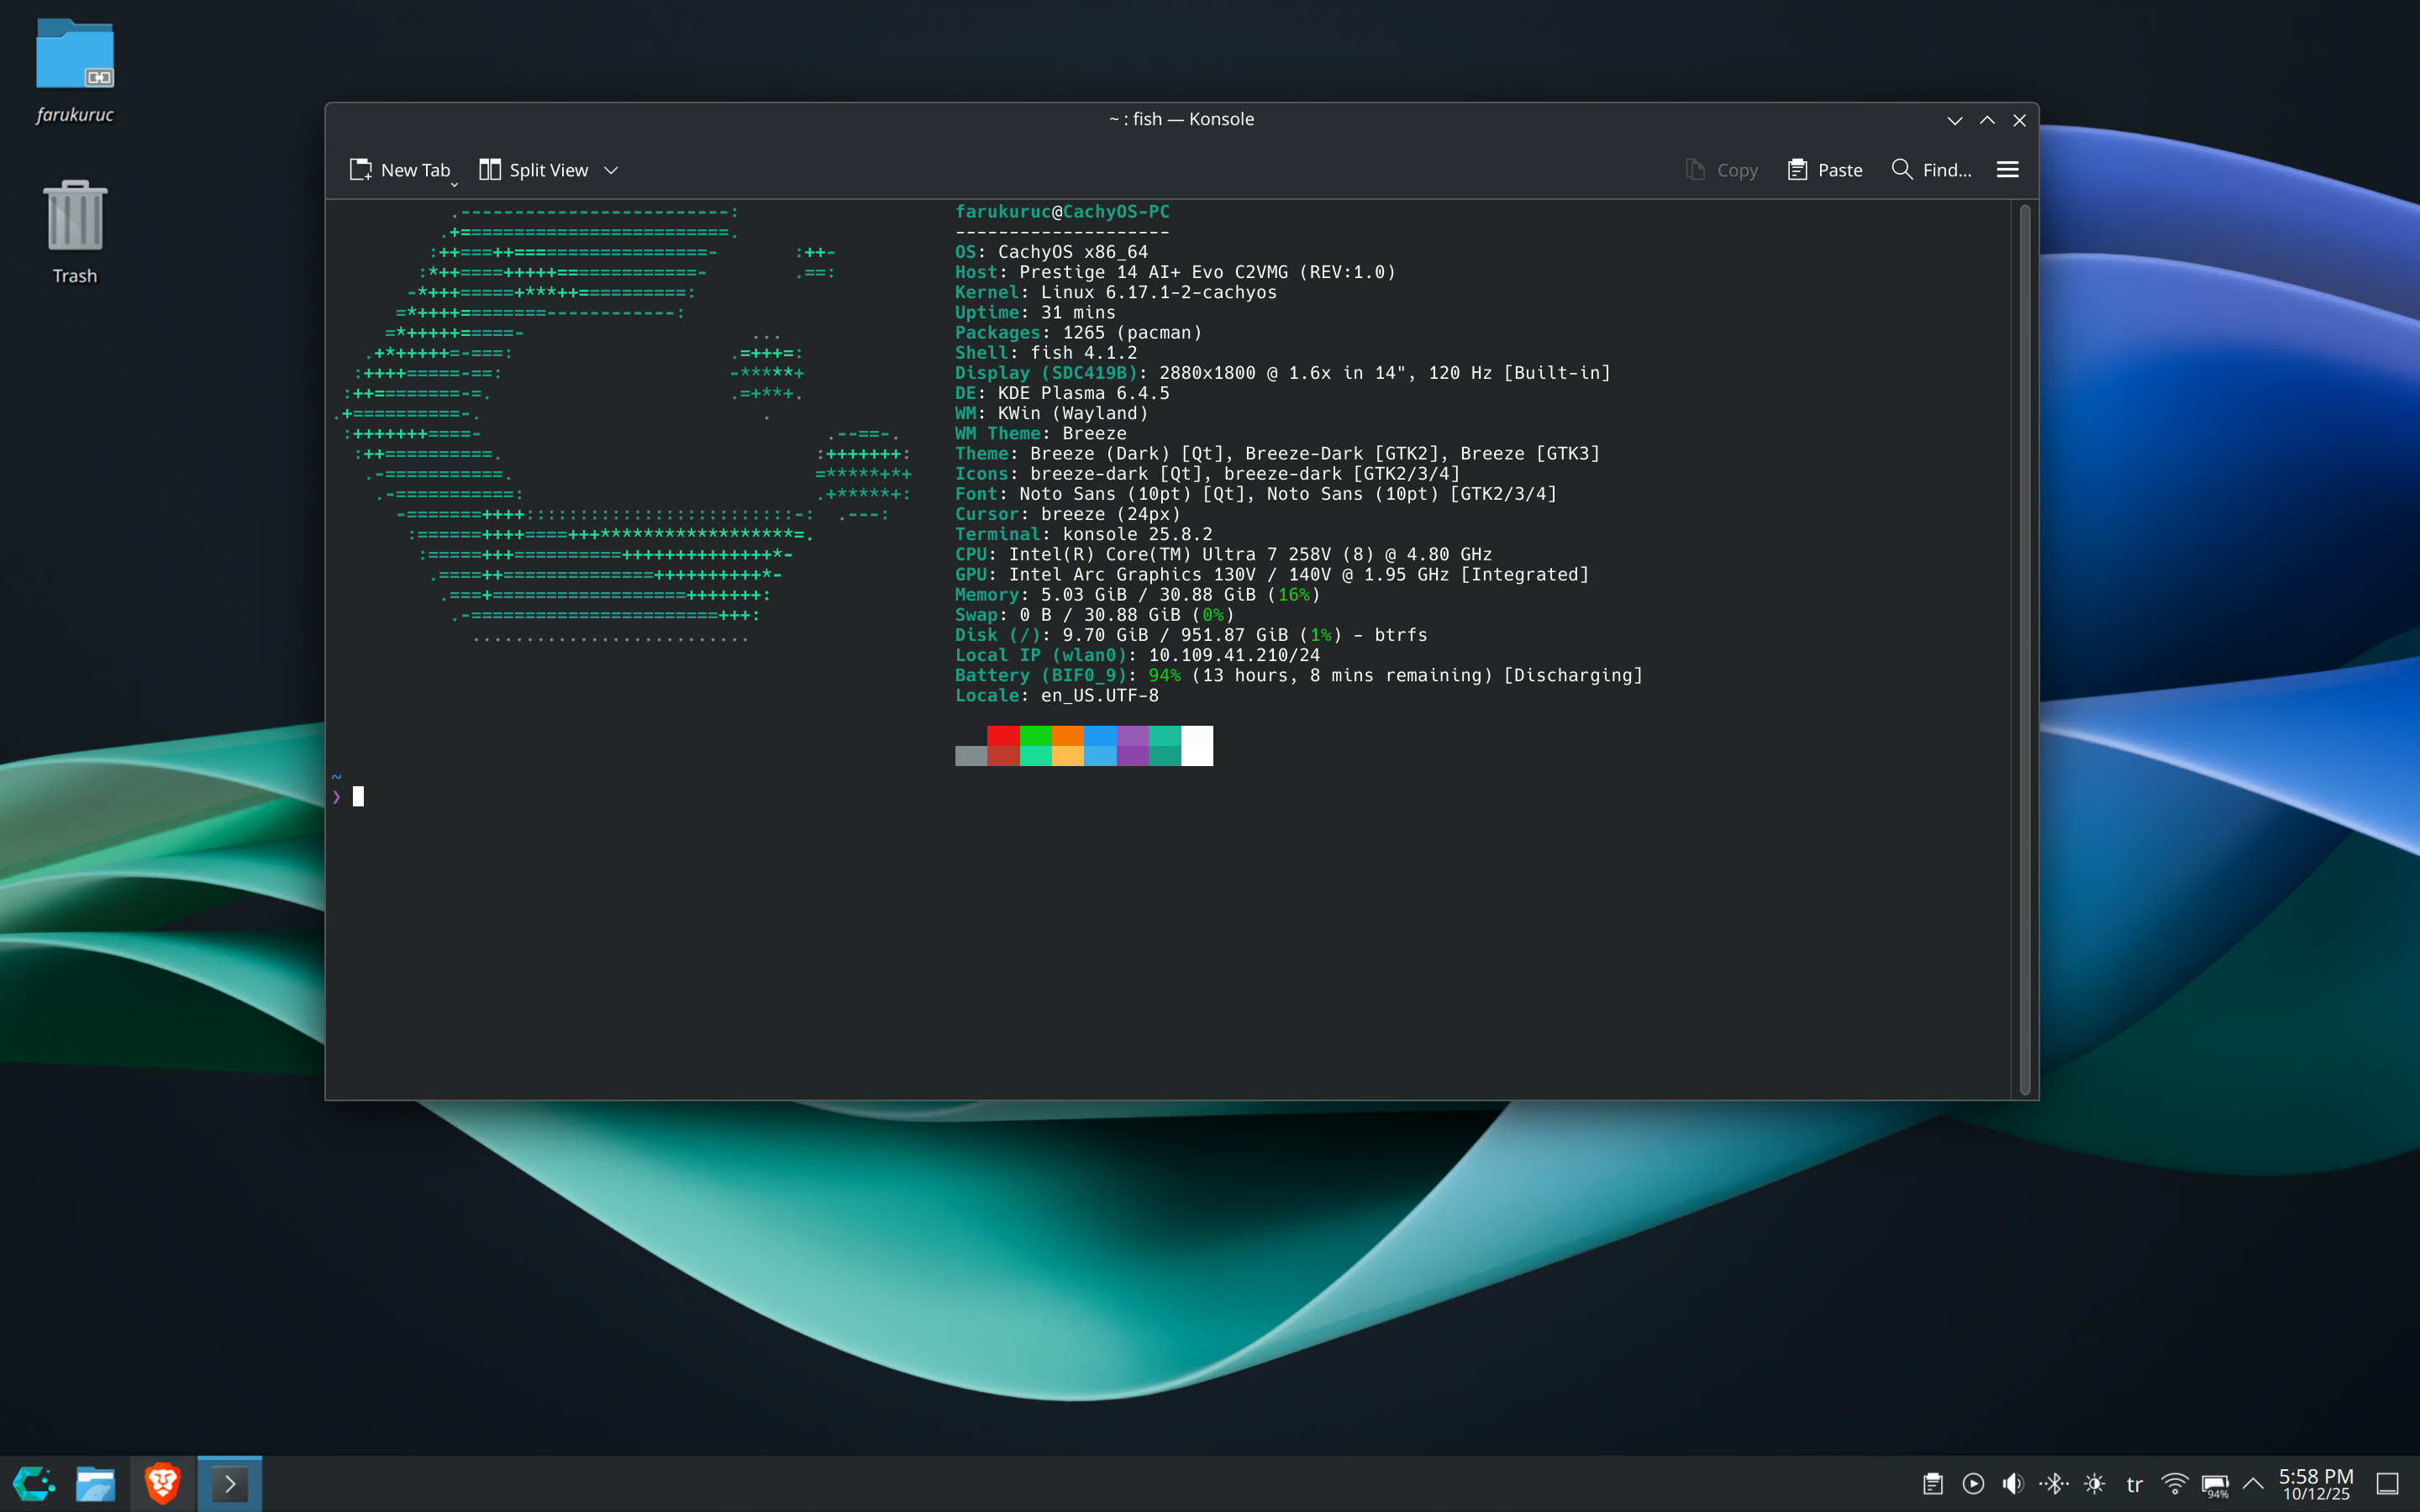Click the GPU Intel Arc Graphics line
The height and width of the screenshot is (1512, 2420).
click(1272, 574)
